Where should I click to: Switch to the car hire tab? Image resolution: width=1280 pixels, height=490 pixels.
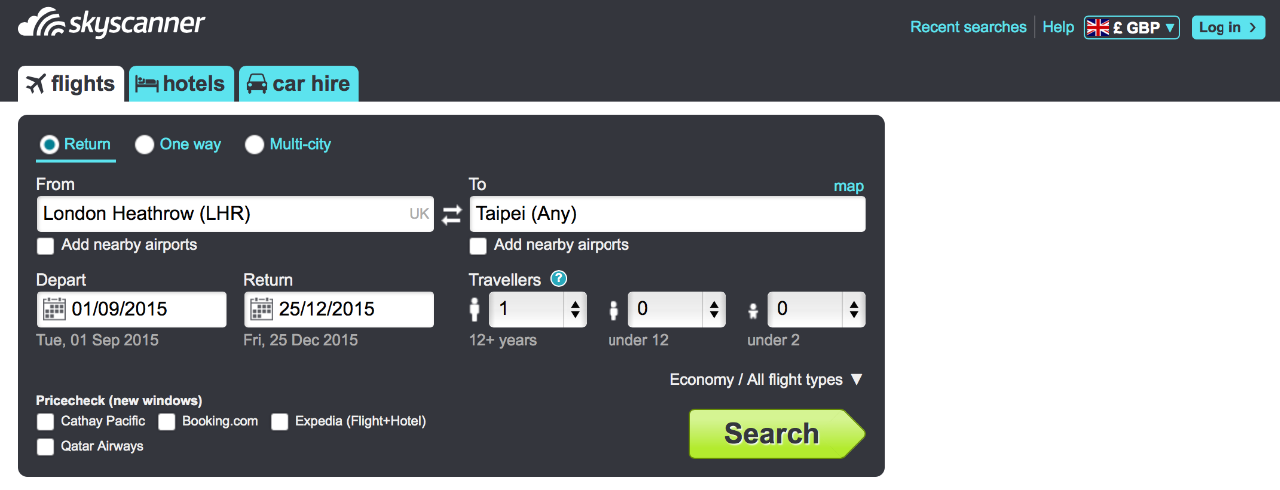[x=299, y=84]
